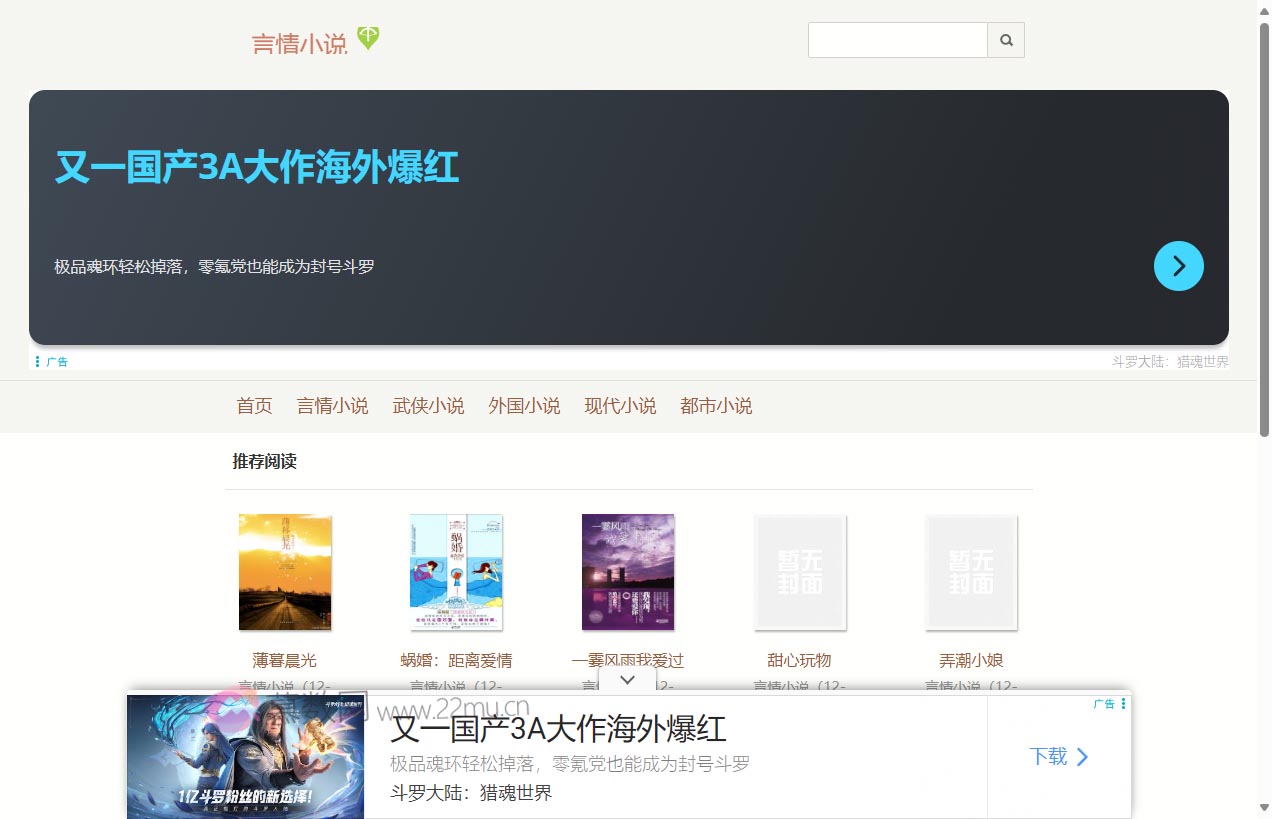Click the 一霎风雨我爱过 cover thumbnail
This screenshot has height=819, width=1272.
pos(628,572)
